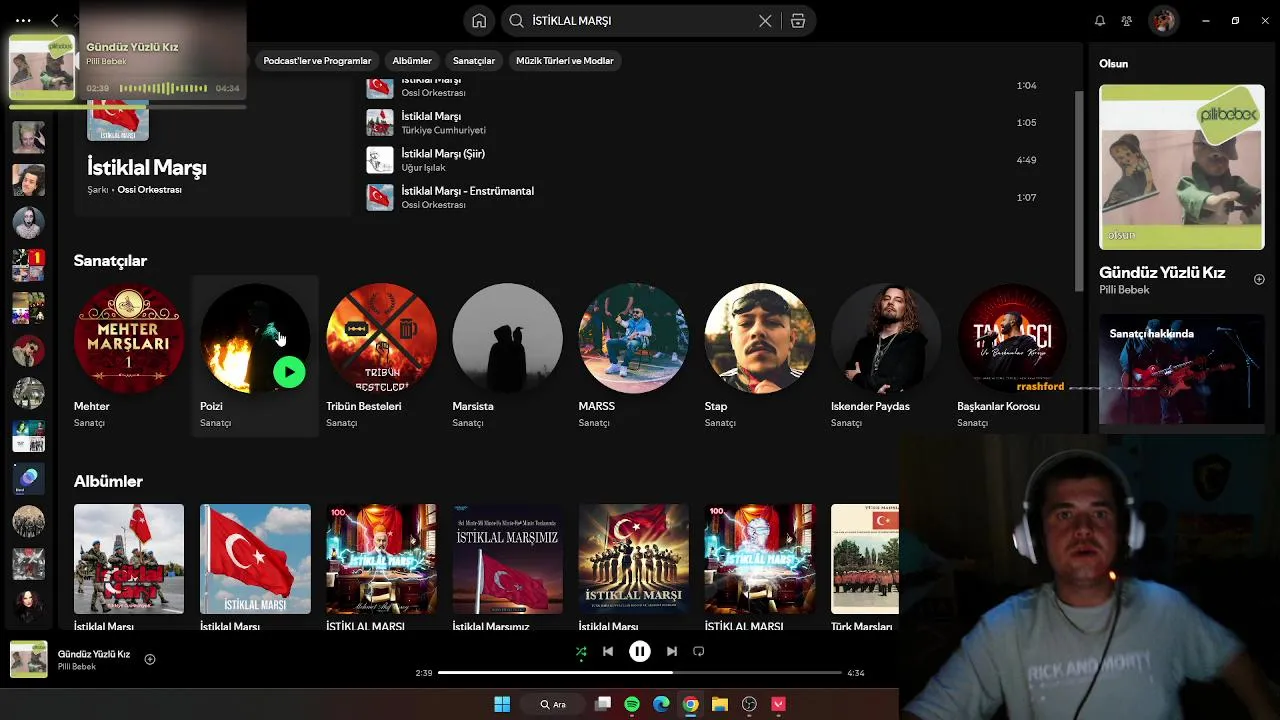Screen dimensions: 1280x720
Task: Open the Pilli Bebek link in the bottom bar
Action: [77, 667]
